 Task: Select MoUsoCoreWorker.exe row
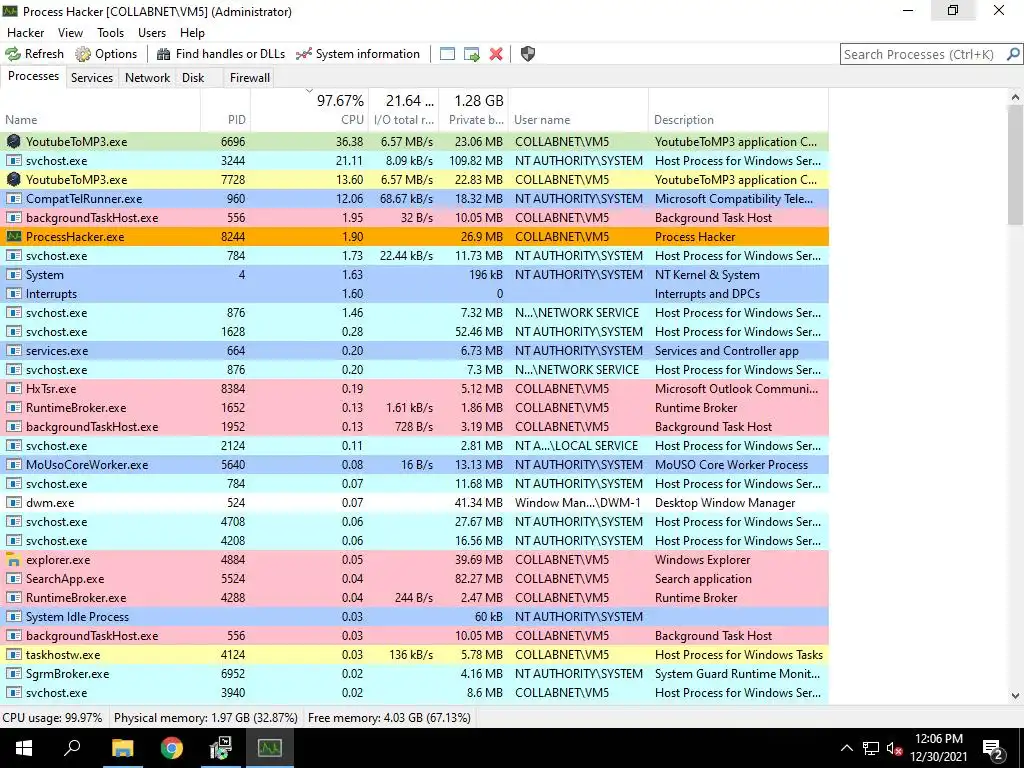(x=415, y=465)
